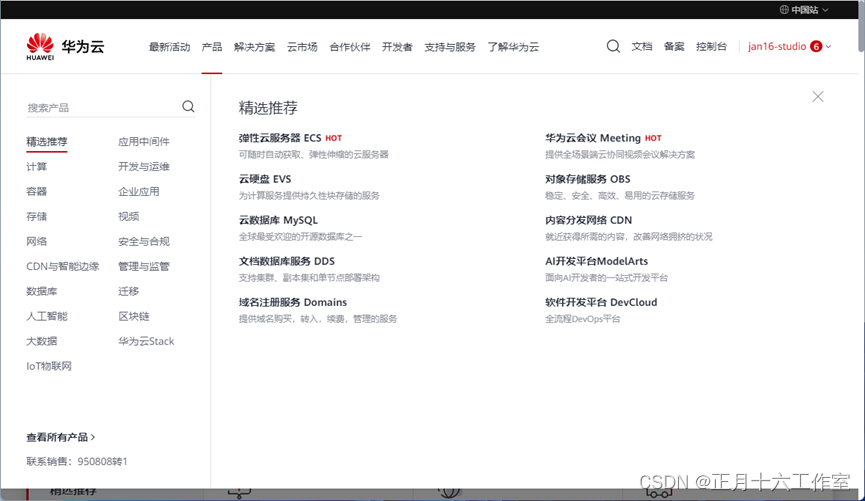
Task: Select the 大数据 category
Action: 42,341
